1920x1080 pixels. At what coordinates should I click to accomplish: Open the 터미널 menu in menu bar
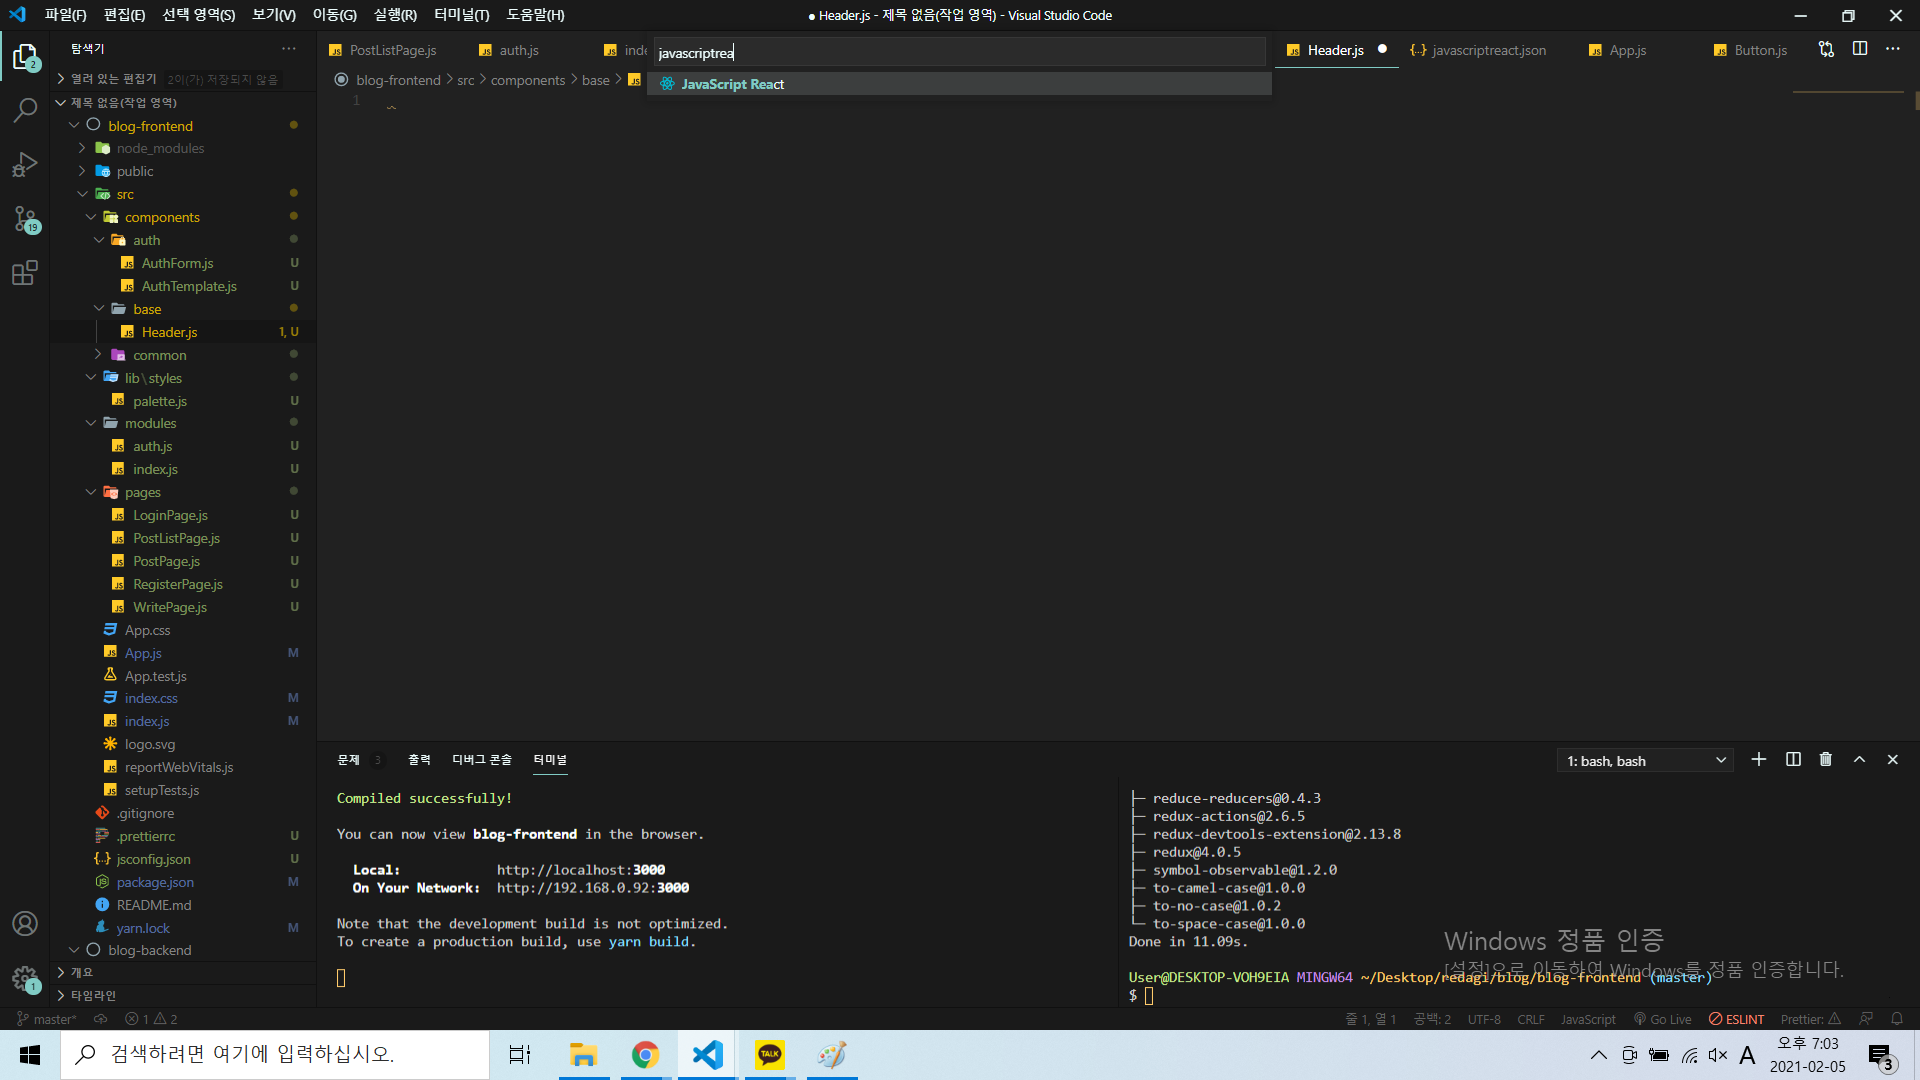click(x=461, y=15)
